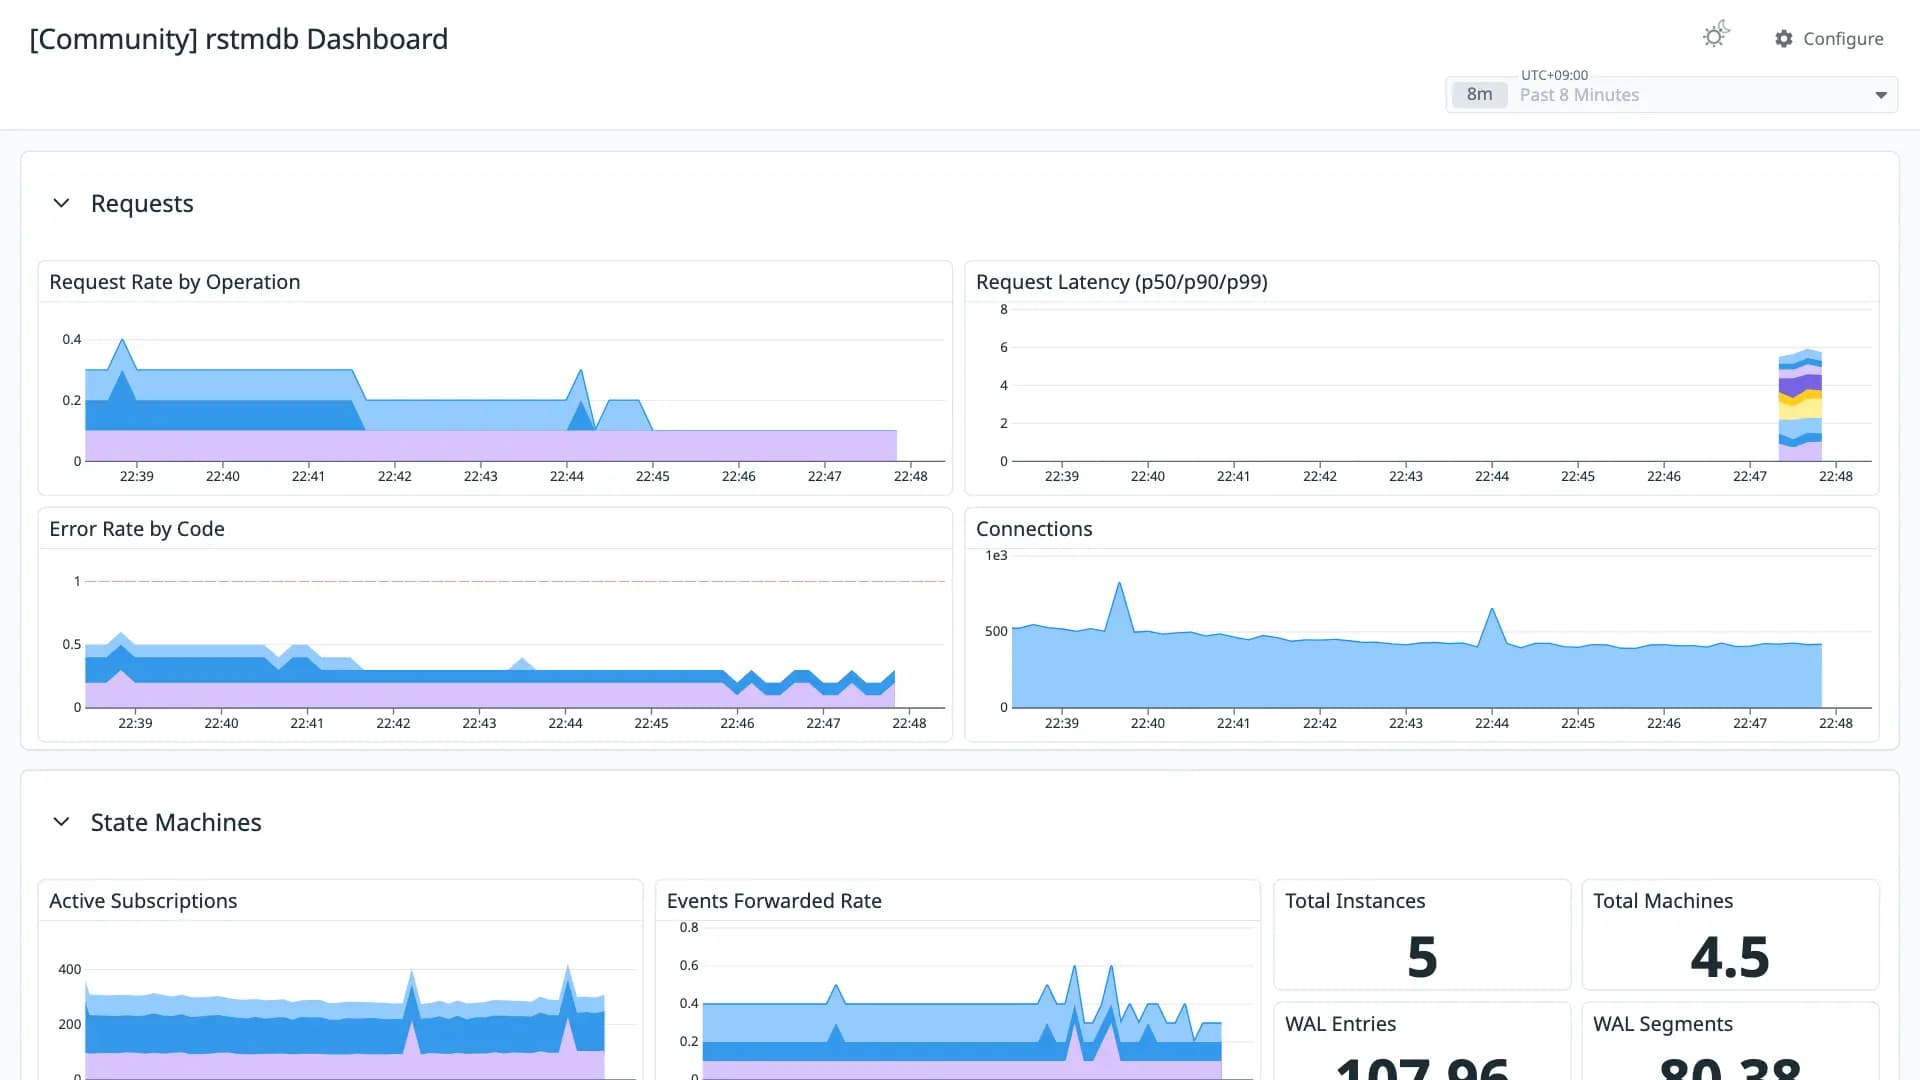Click the WAL Entries widget title
This screenshot has height=1080, width=1920.
click(1340, 1024)
